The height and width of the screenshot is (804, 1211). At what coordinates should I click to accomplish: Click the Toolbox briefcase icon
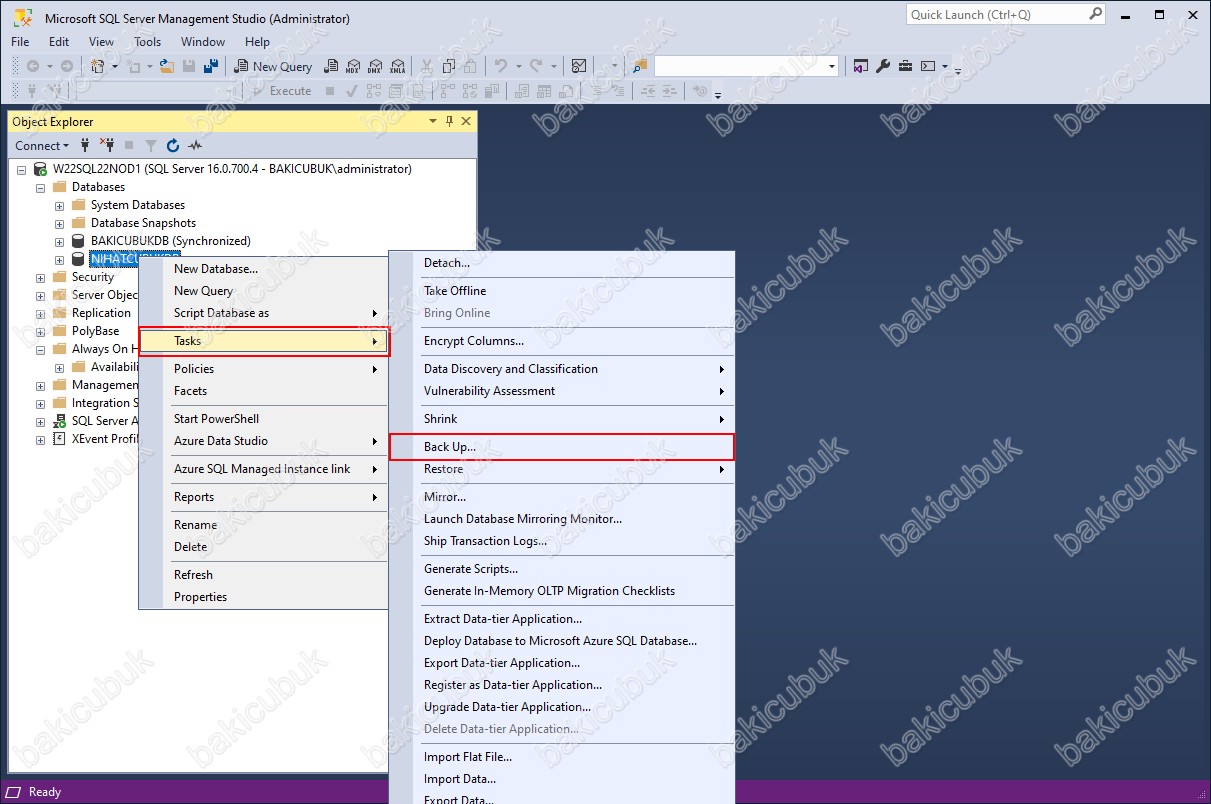[905, 66]
